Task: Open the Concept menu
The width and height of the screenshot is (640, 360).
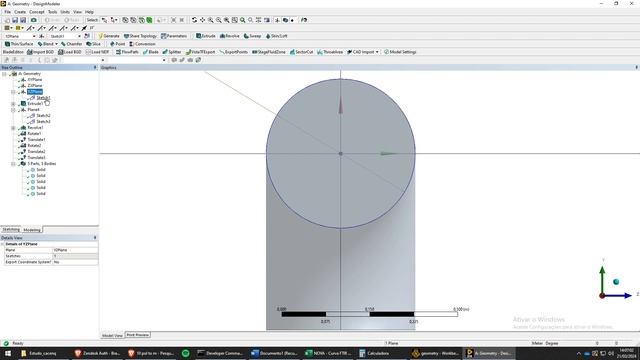Action: [37, 12]
